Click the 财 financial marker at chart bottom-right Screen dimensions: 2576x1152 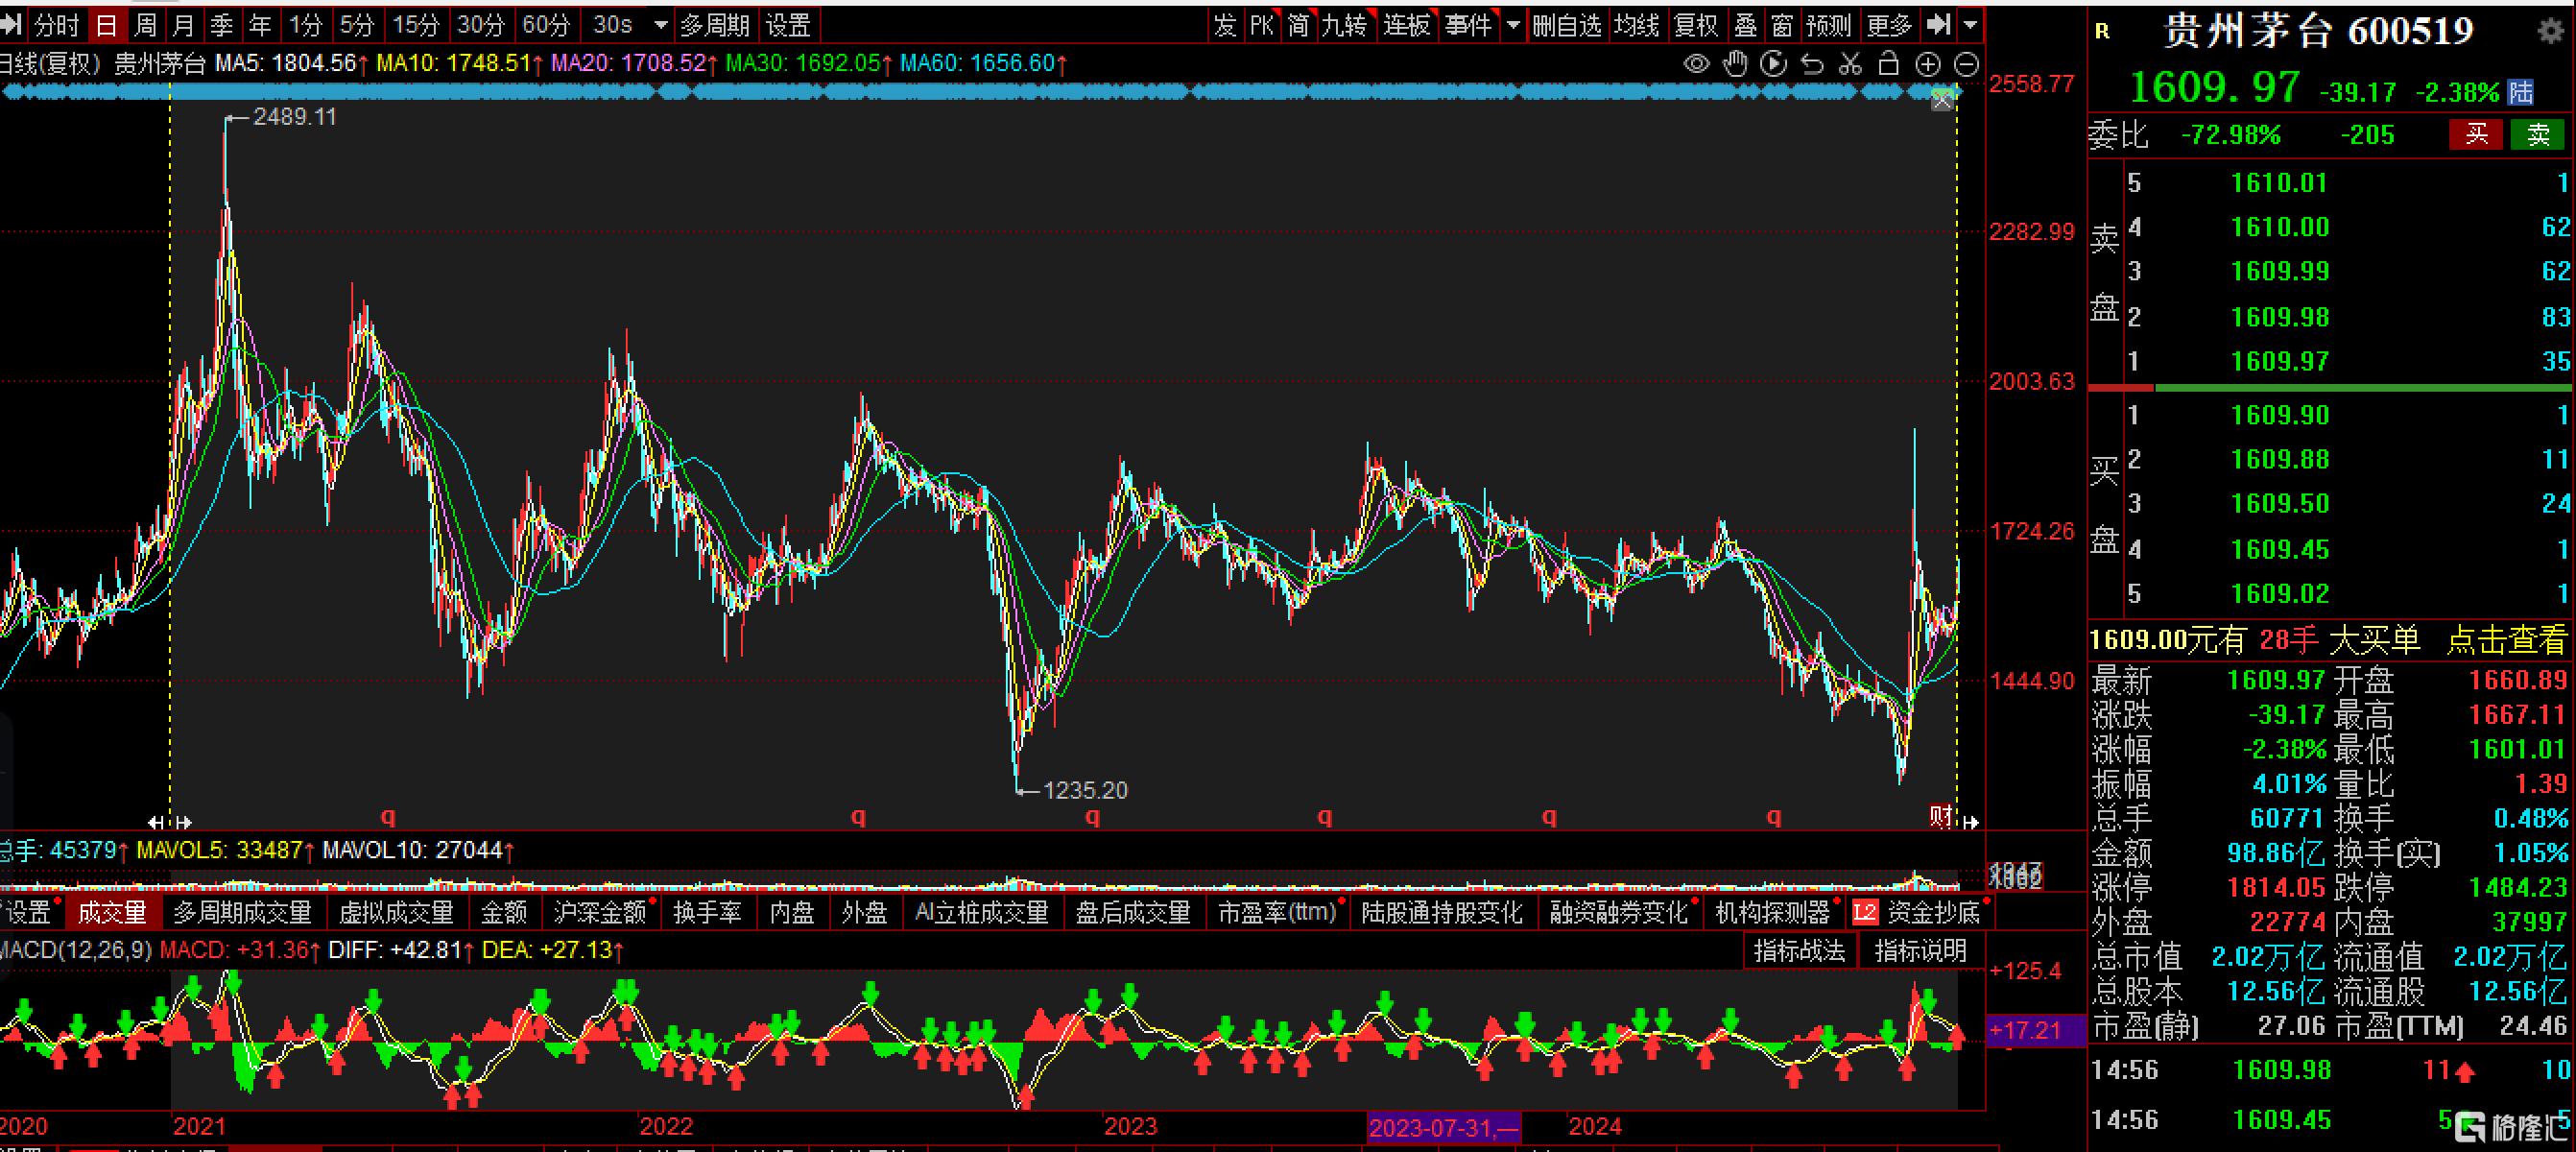click(x=1941, y=817)
